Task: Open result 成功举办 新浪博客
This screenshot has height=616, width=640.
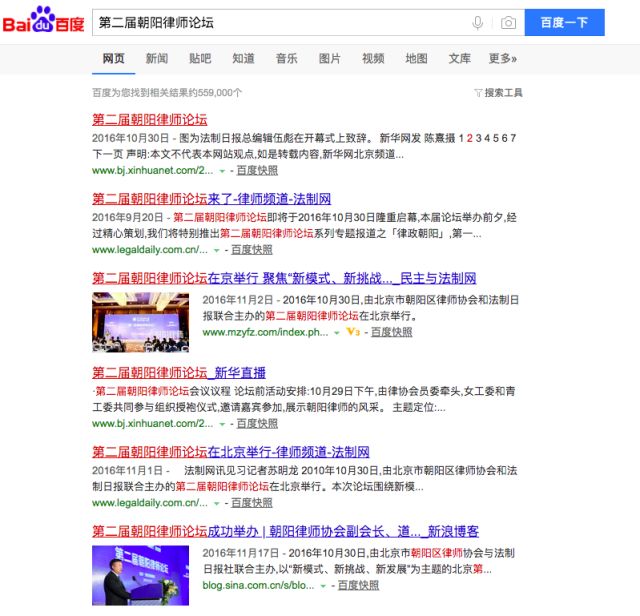Action: click(x=285, y=531)
